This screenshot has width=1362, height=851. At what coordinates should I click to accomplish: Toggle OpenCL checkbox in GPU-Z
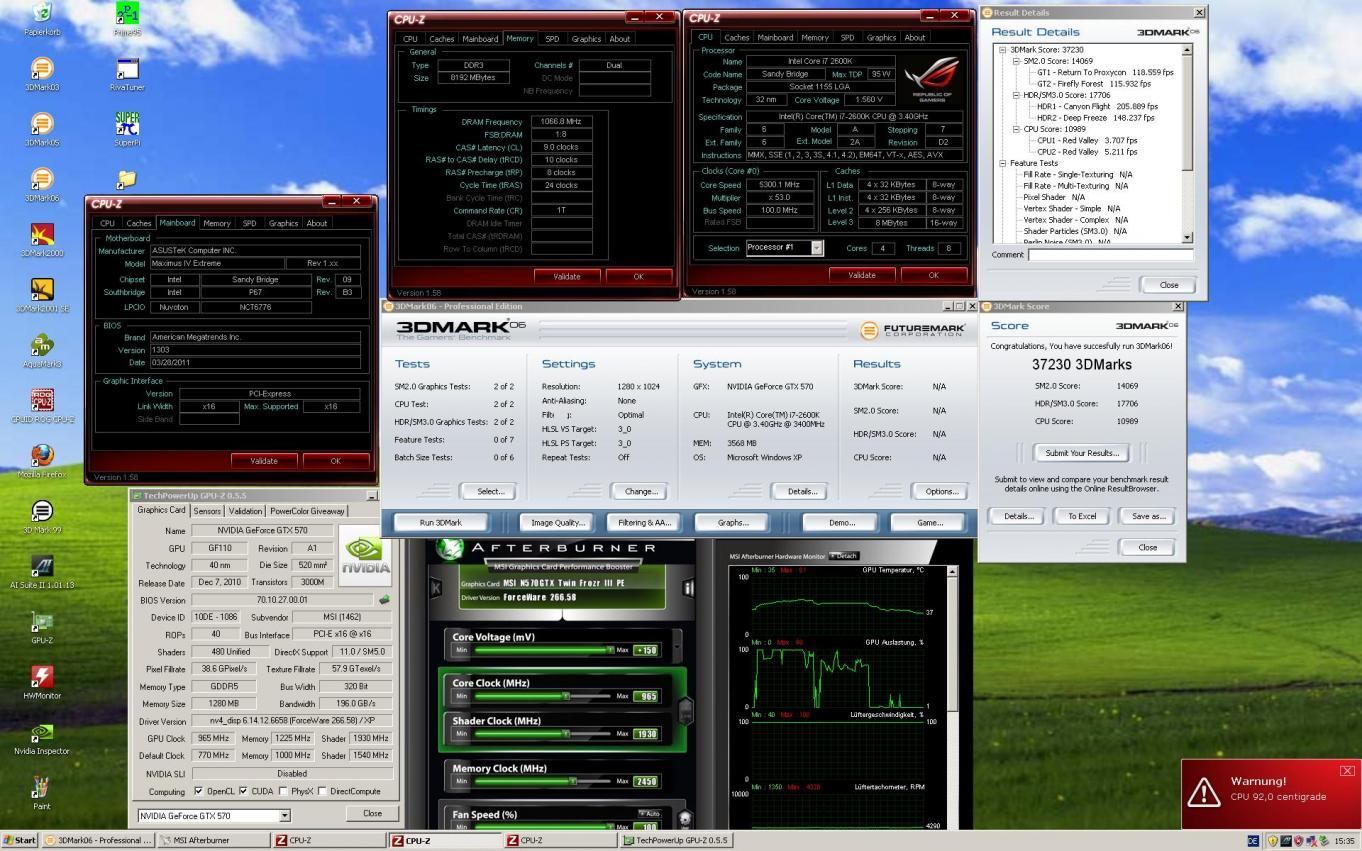coord(198,791)
